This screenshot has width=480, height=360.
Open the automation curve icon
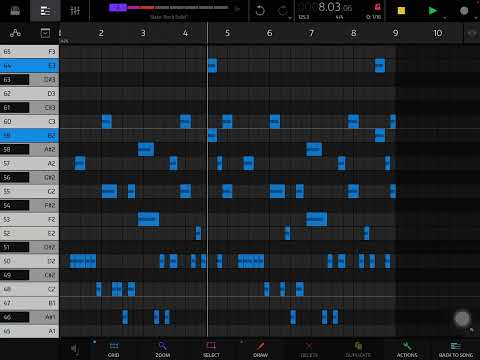point(15,33)
